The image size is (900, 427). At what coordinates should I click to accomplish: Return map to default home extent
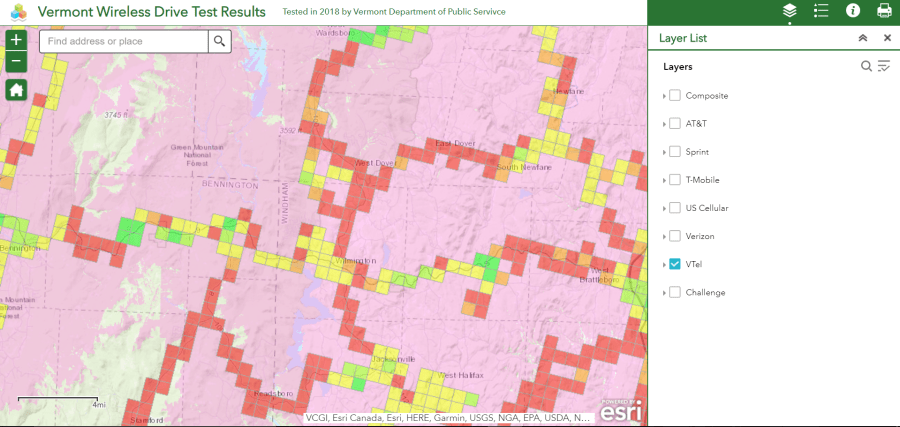pyautogui.click(x=16, y=90)
